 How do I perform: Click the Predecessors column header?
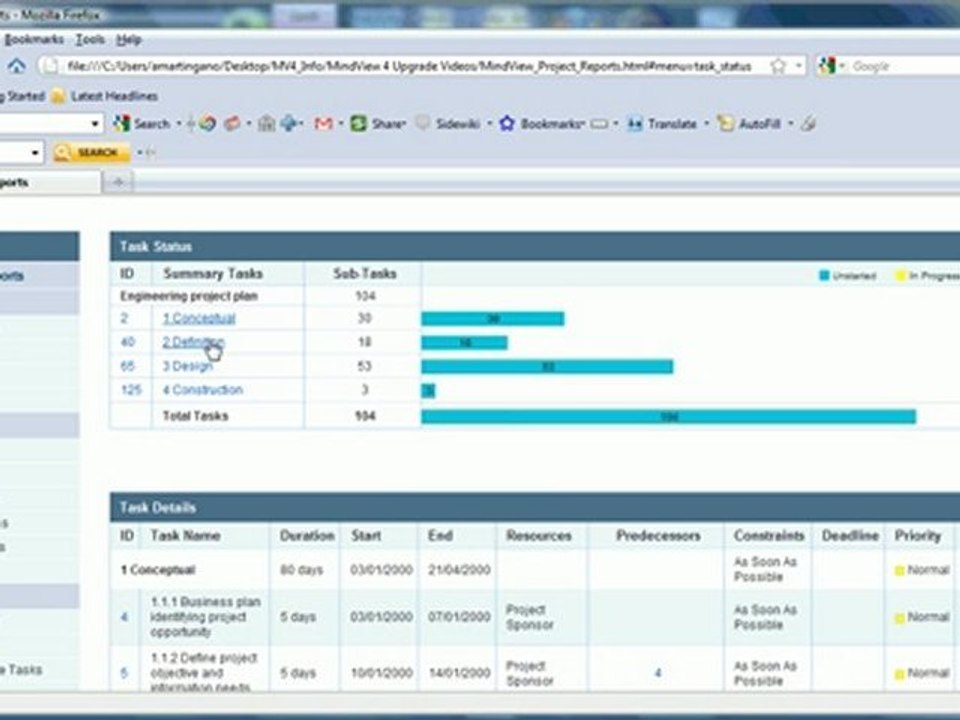coord(658,536)
